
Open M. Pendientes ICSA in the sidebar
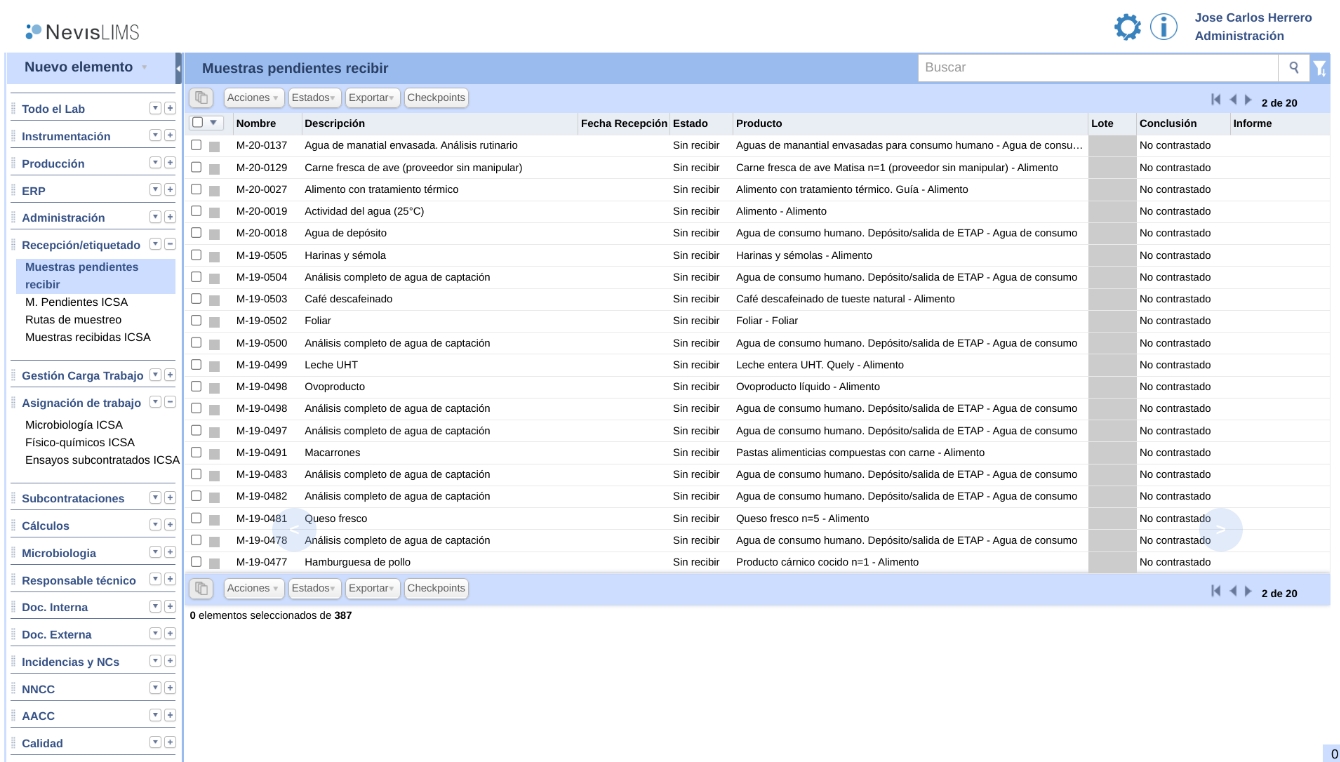76,302
